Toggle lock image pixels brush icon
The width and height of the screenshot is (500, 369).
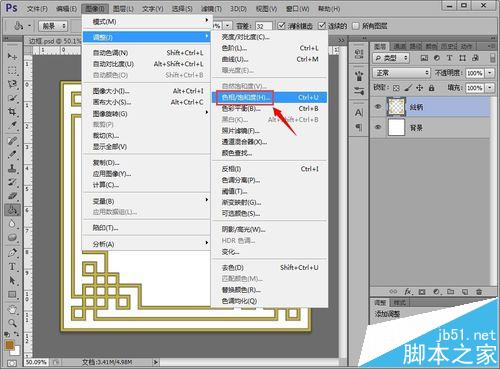(408, 88)
